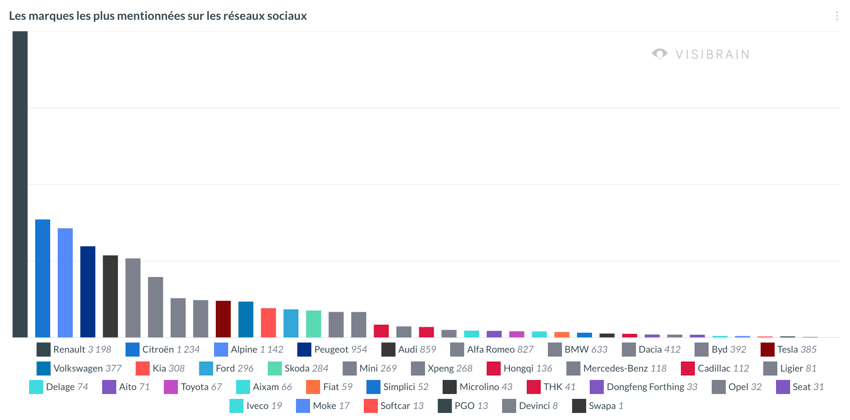The height and width of the screenshot is (420, 850).
Task: Click the Ligier 81 legend label
Action: click(x=797, y=369)
